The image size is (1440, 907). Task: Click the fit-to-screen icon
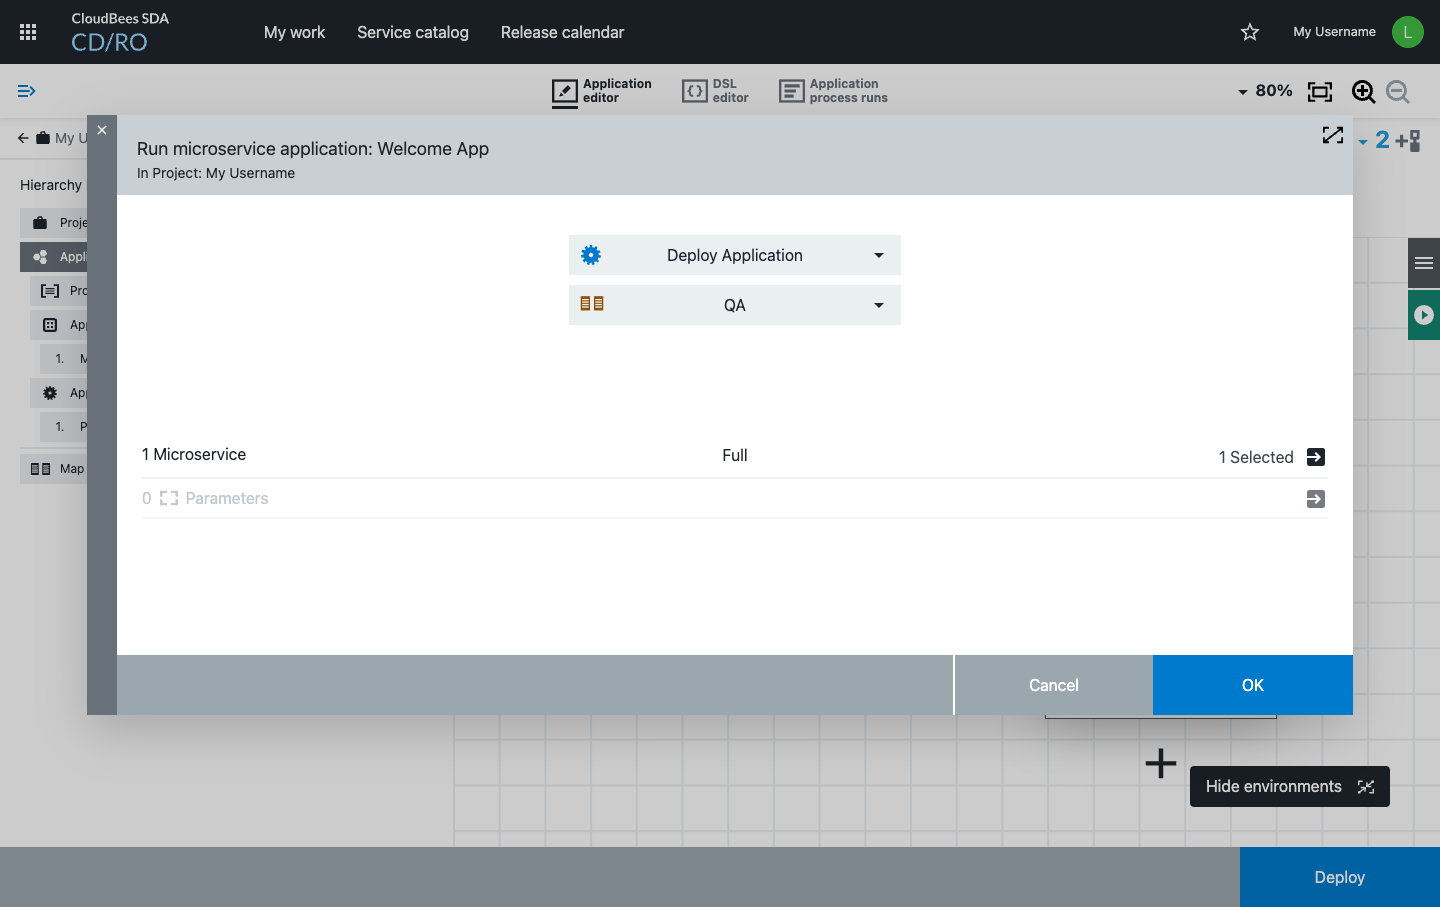[1320, 92]
